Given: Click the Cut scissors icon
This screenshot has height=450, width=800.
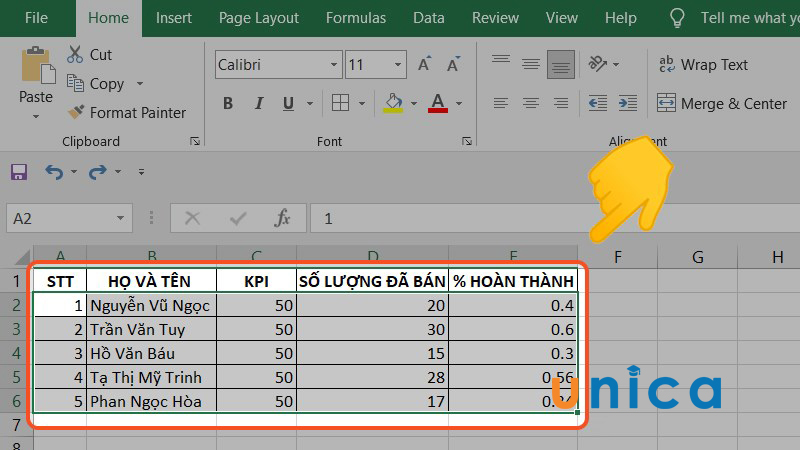Looking at the screenshot, I should (76, 55).
